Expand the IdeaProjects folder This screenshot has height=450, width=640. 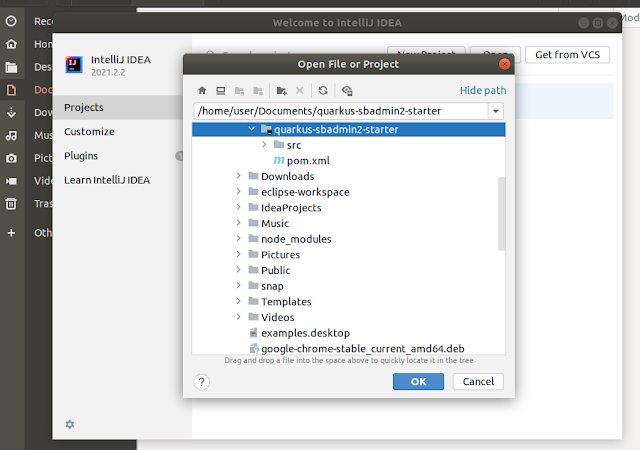coord(238,207)
